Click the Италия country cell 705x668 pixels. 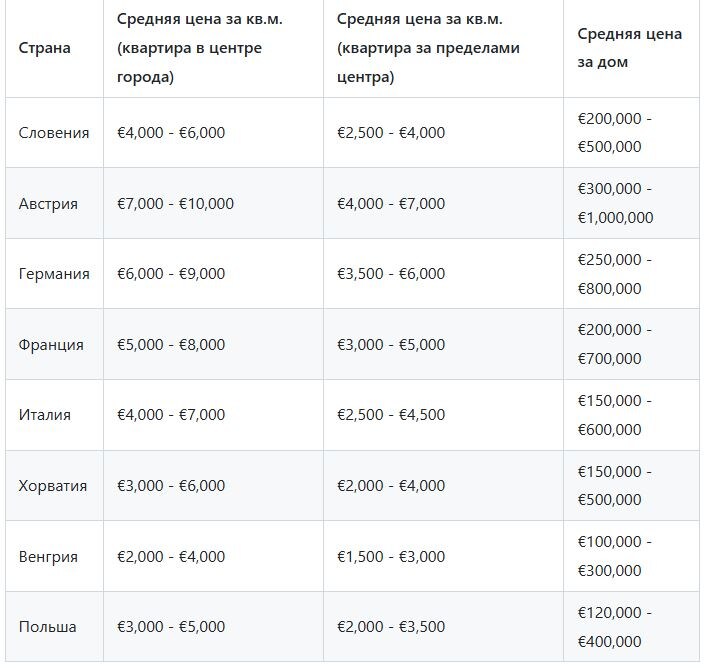pyautogui.click(x=45, y=415)
